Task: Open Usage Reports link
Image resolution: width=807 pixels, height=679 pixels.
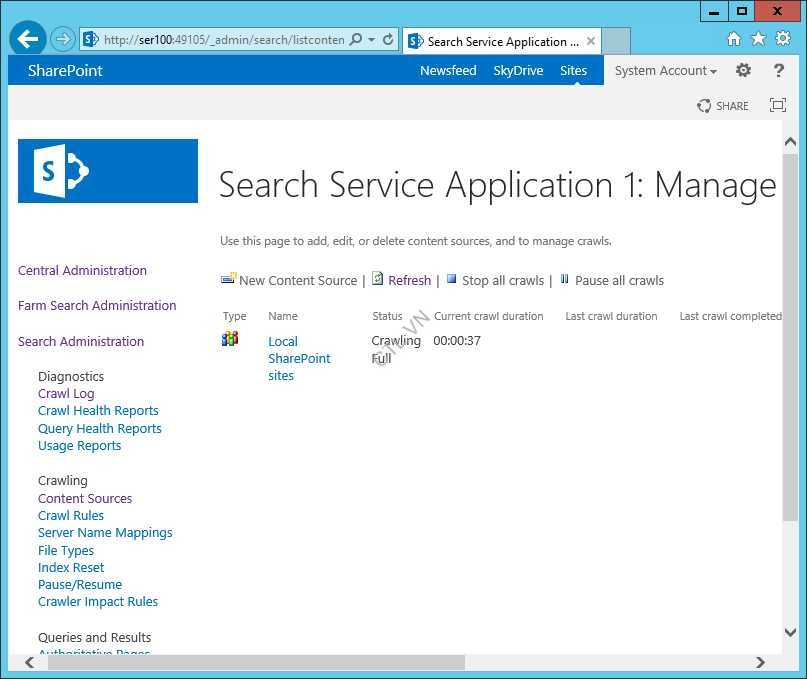Action: point(79,446)
